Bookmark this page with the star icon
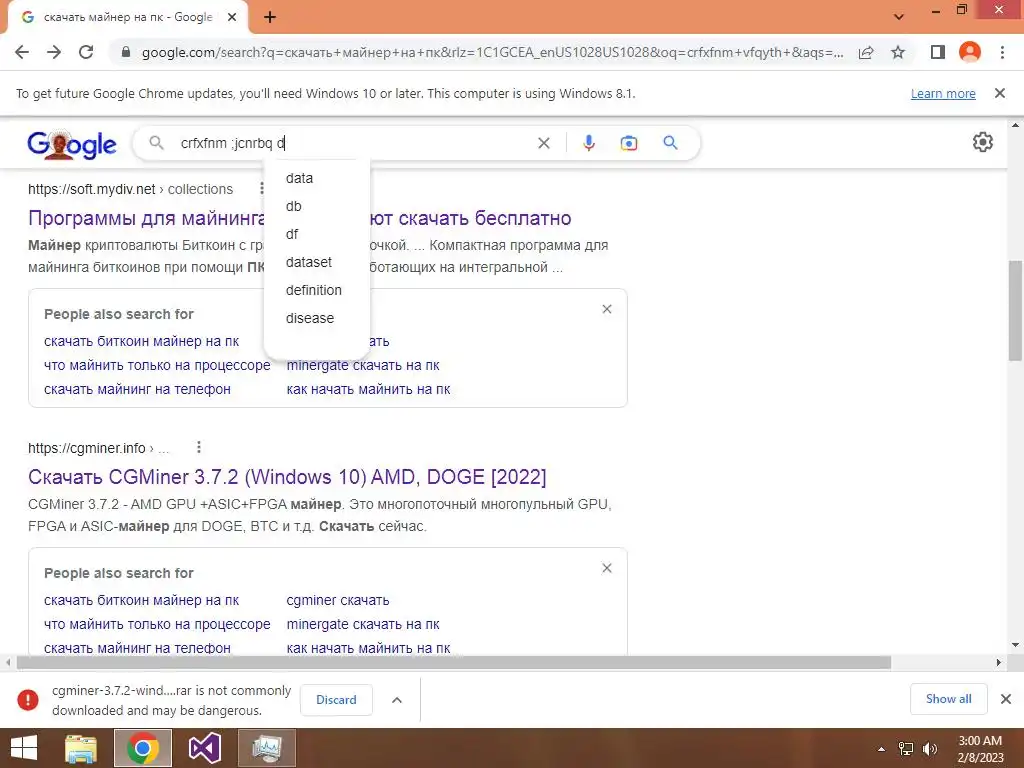The height and width of the screenshot is (768, 1024). [x=898, y=52]
